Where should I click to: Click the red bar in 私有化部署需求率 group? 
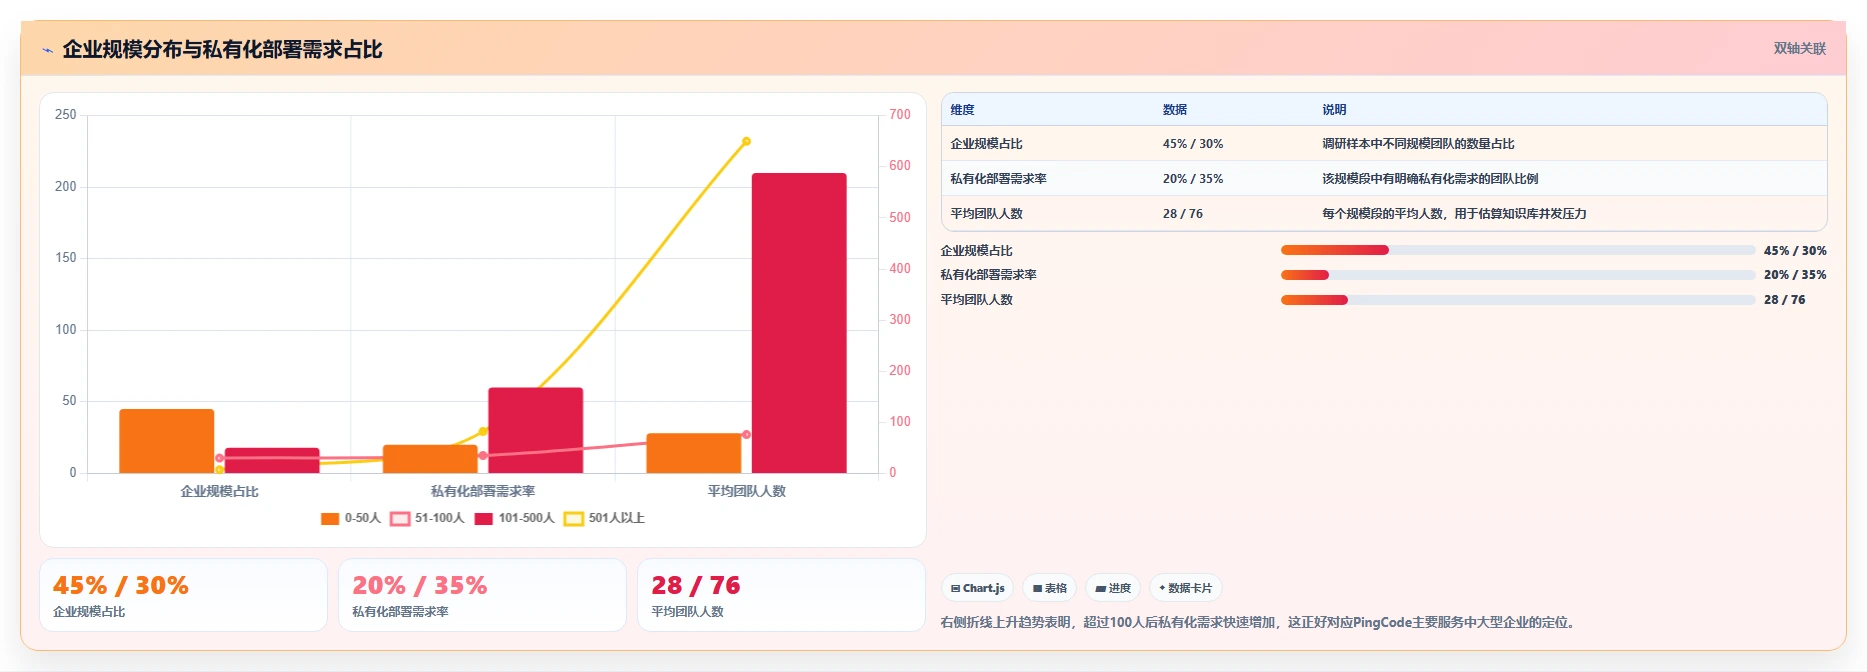(535, 430)
